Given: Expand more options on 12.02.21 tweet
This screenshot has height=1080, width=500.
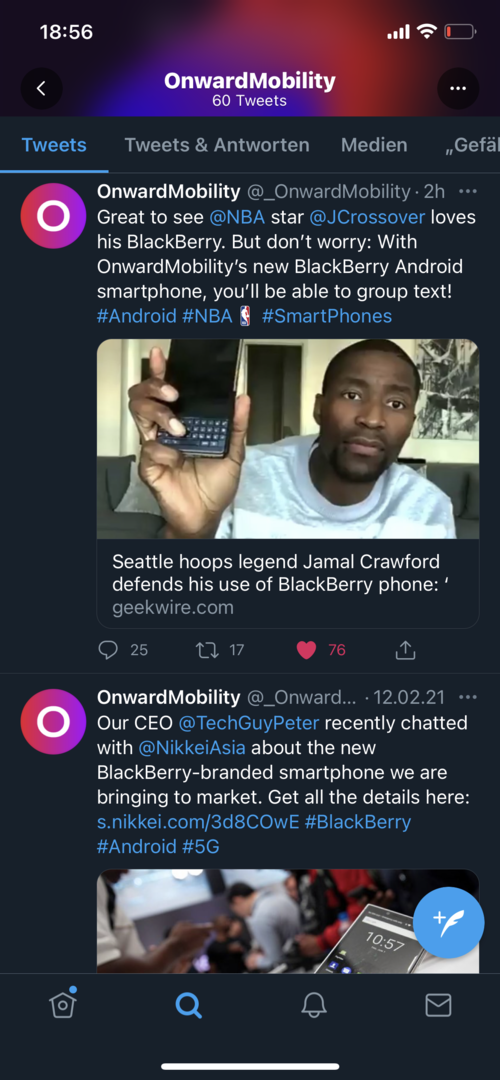Looking at the screenshot, I should (468, 697).
